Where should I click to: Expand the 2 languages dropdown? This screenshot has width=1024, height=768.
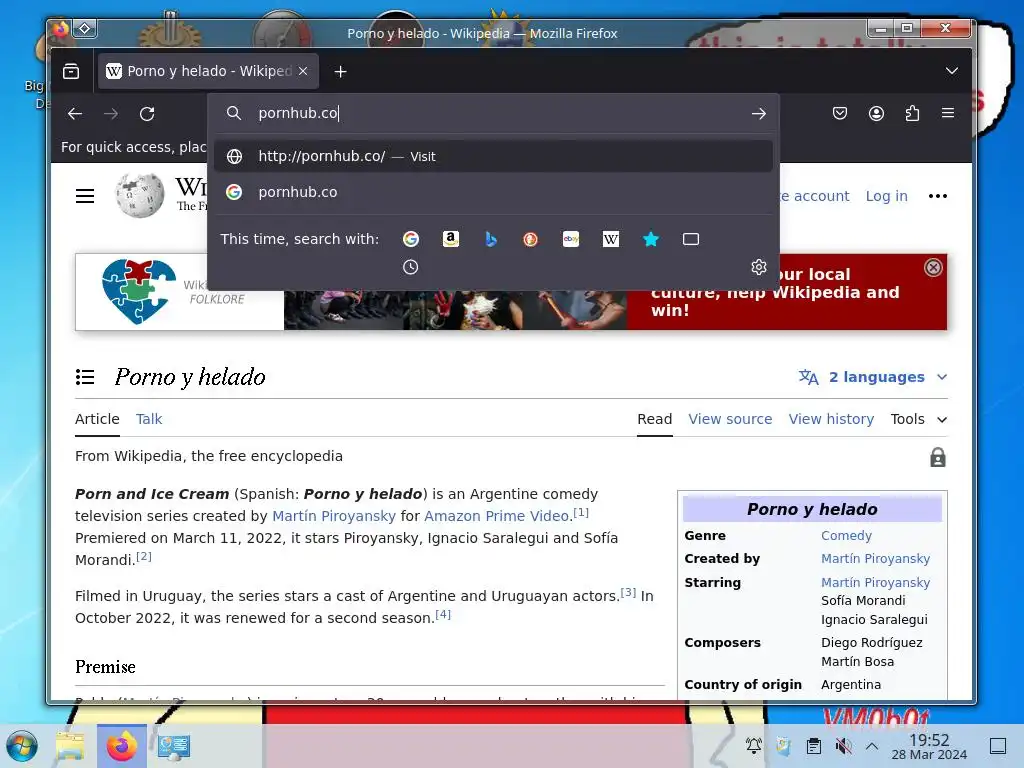873,377
